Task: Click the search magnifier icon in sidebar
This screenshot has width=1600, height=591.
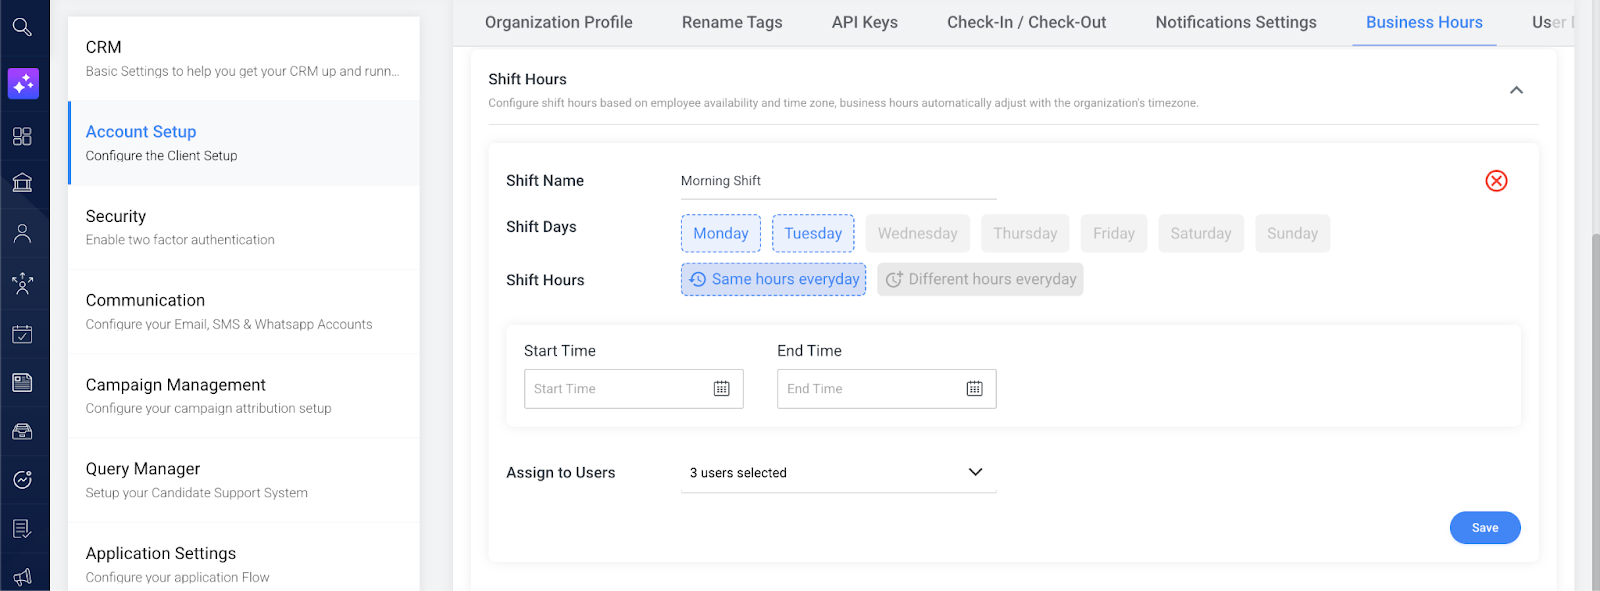Action: (22, 27)
